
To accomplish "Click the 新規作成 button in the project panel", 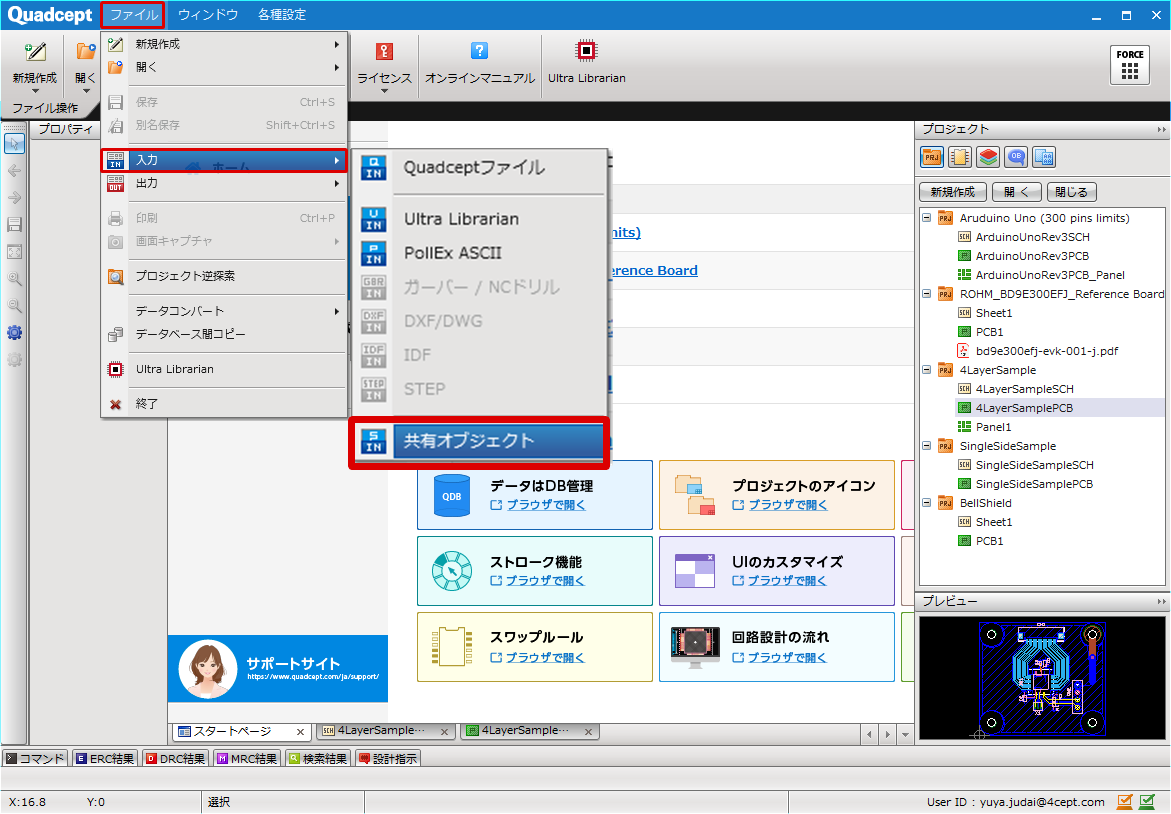I will [x=952, y=192].
